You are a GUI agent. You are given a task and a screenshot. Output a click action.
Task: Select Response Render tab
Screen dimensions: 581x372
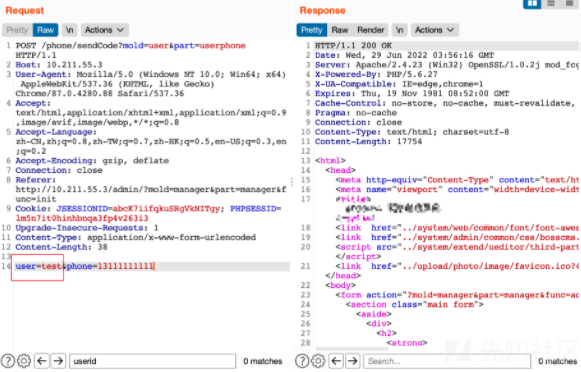(371, 30)
